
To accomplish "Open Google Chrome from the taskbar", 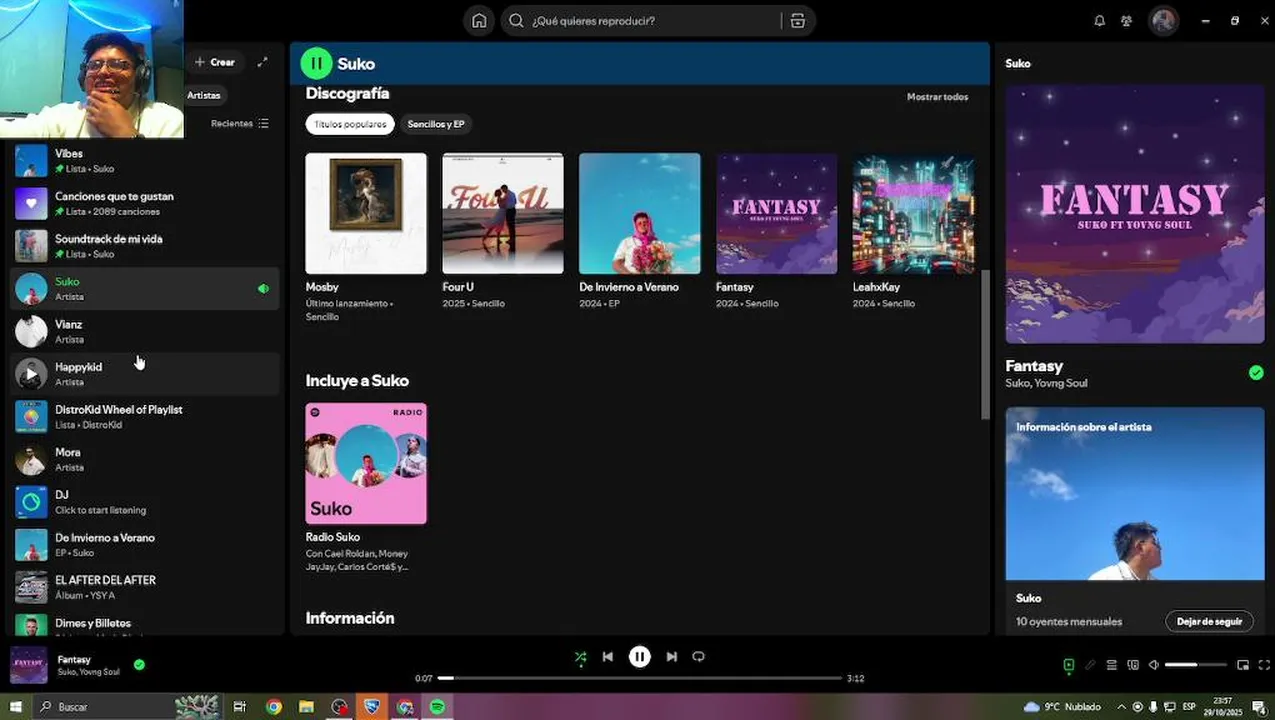I will click(274, 707).
